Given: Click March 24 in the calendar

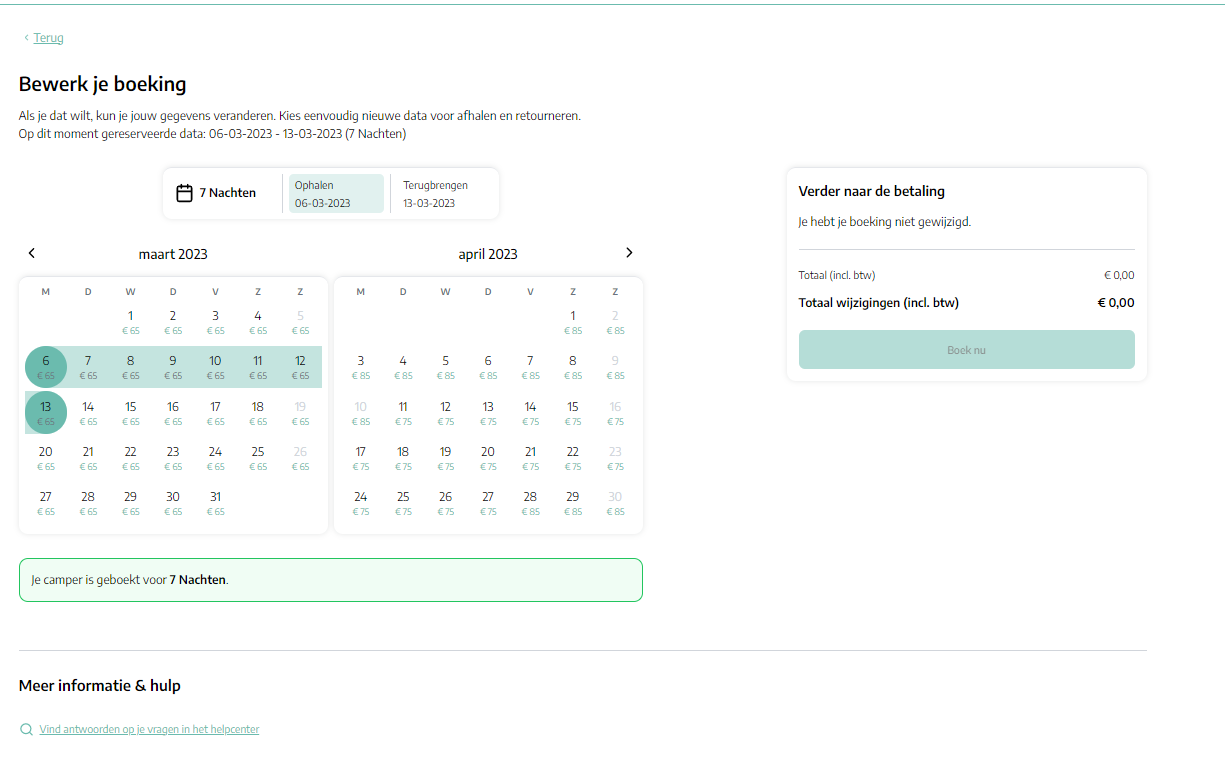Looking at the screenshot, I should 216,458.
